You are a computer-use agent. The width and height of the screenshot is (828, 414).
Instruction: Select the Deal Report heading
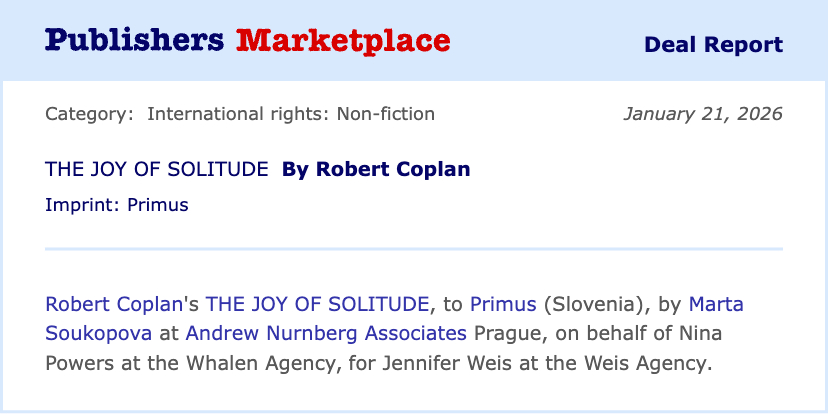click(x=713, y=45)
